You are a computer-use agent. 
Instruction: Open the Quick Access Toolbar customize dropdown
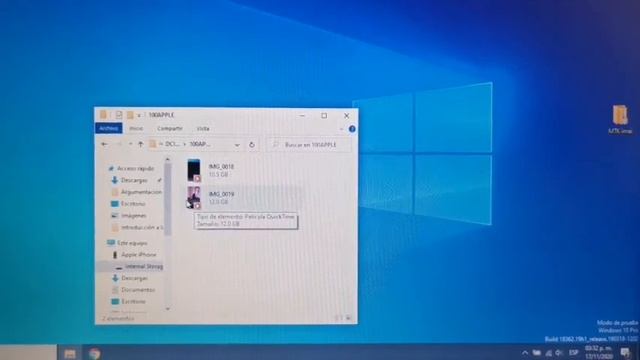point(139,116)
